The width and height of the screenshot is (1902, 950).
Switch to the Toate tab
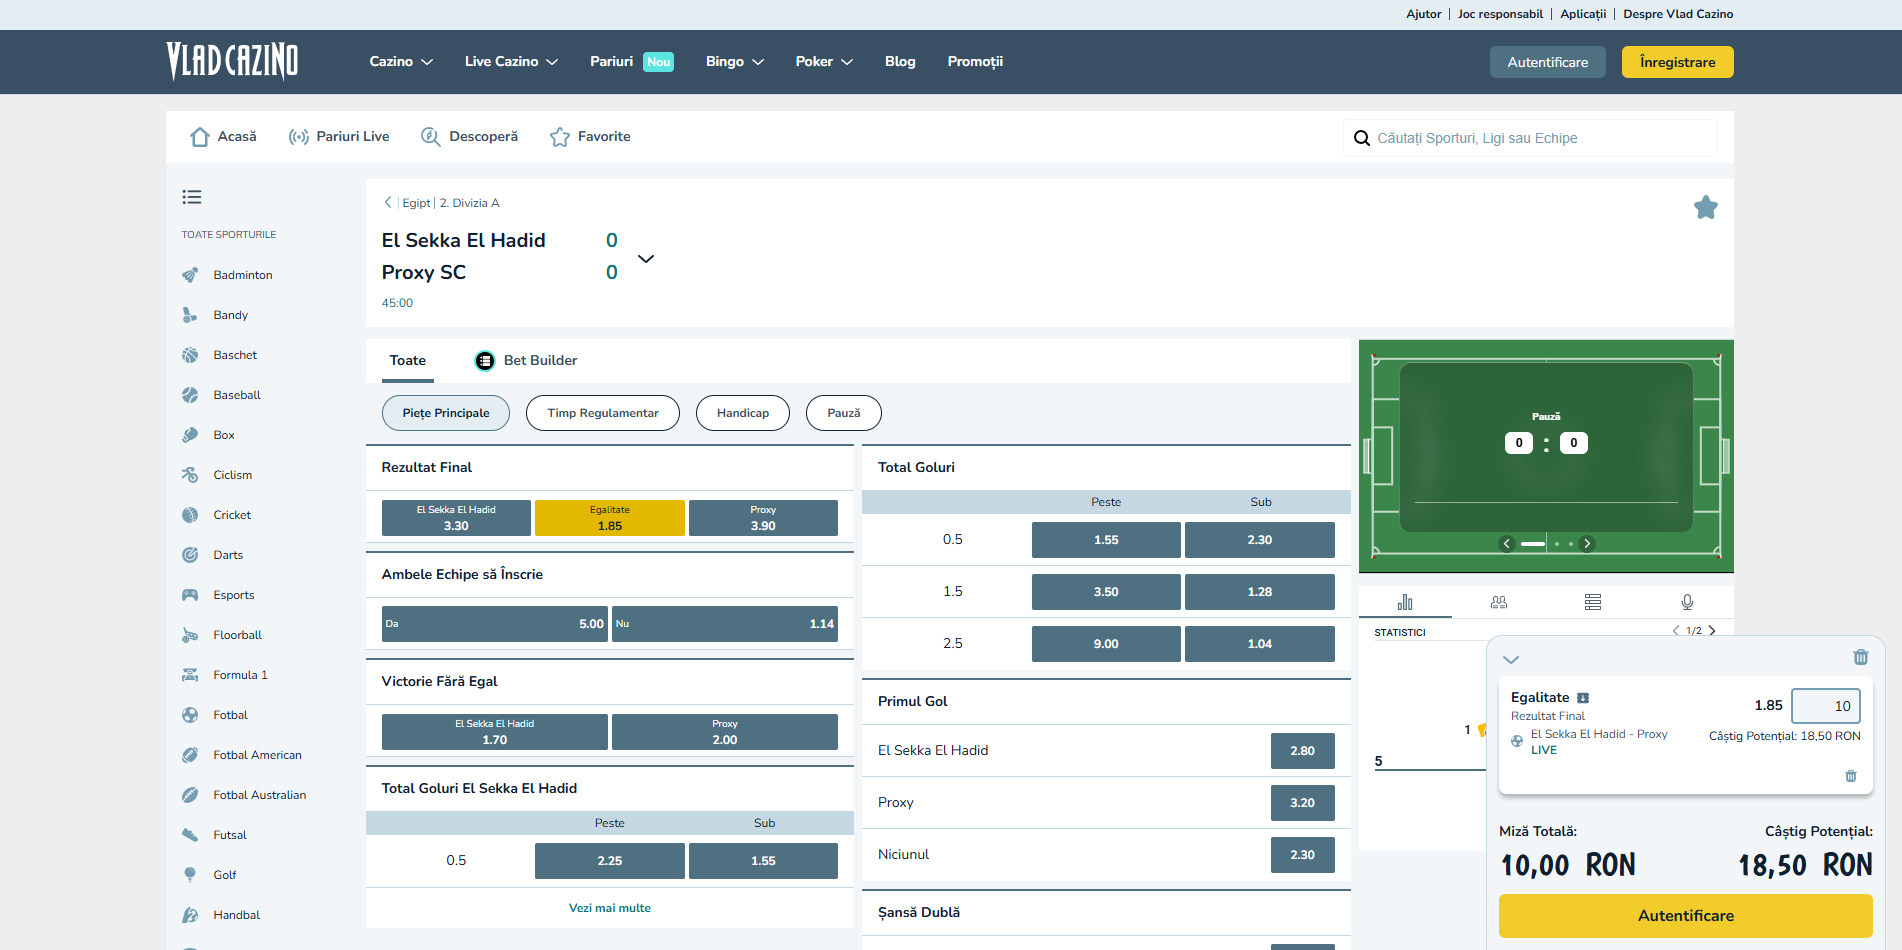point(407,361)
